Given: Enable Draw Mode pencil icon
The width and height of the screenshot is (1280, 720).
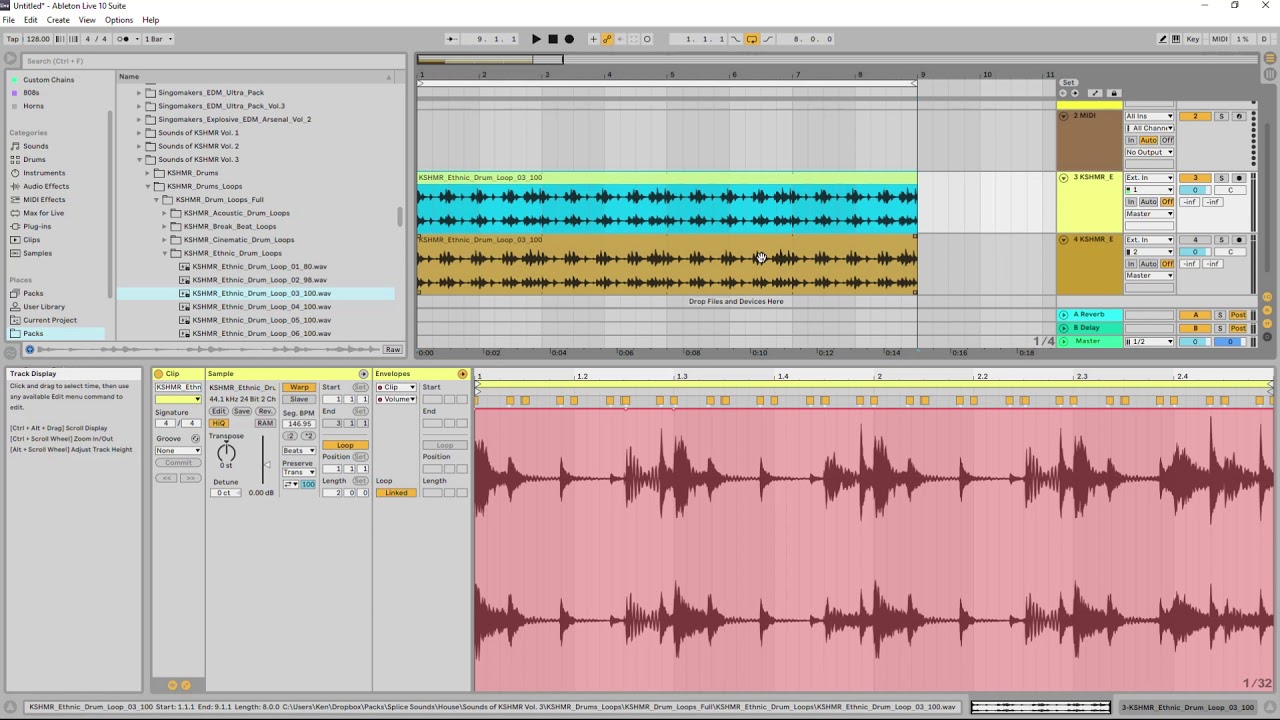Looking at the screenshot, I should [1162, 39].
